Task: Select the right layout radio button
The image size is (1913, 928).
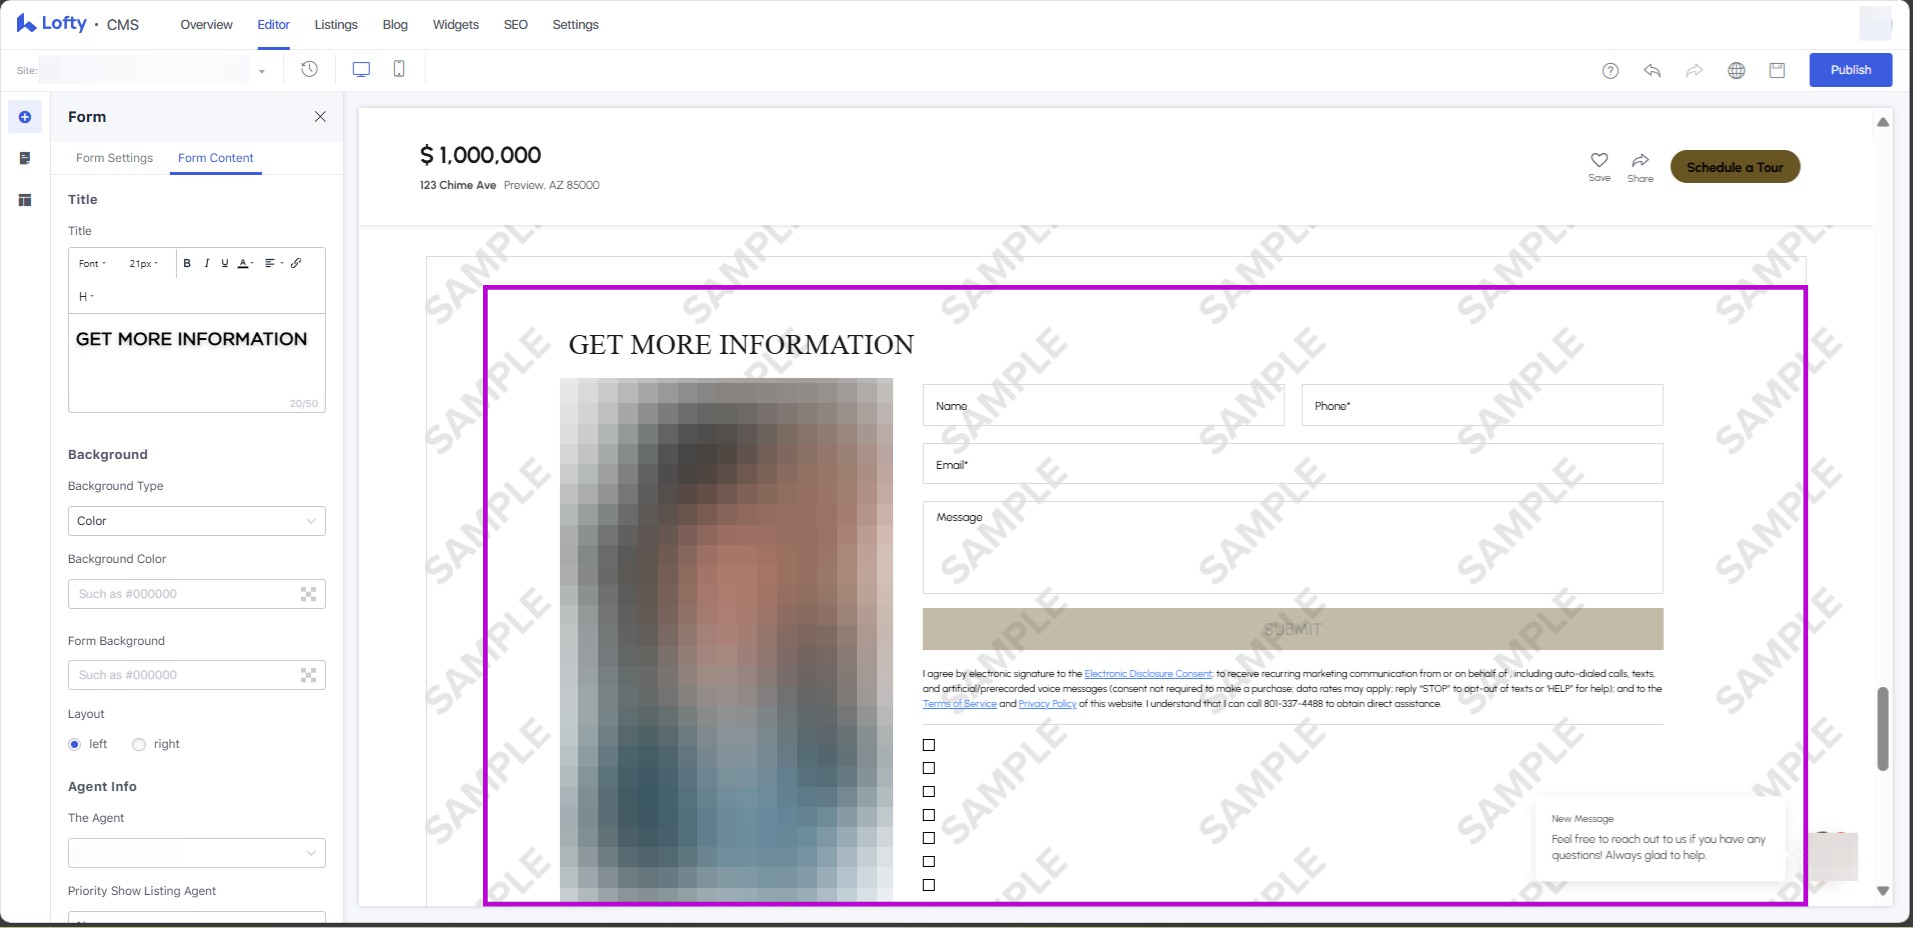Action: tap(139, 744)
